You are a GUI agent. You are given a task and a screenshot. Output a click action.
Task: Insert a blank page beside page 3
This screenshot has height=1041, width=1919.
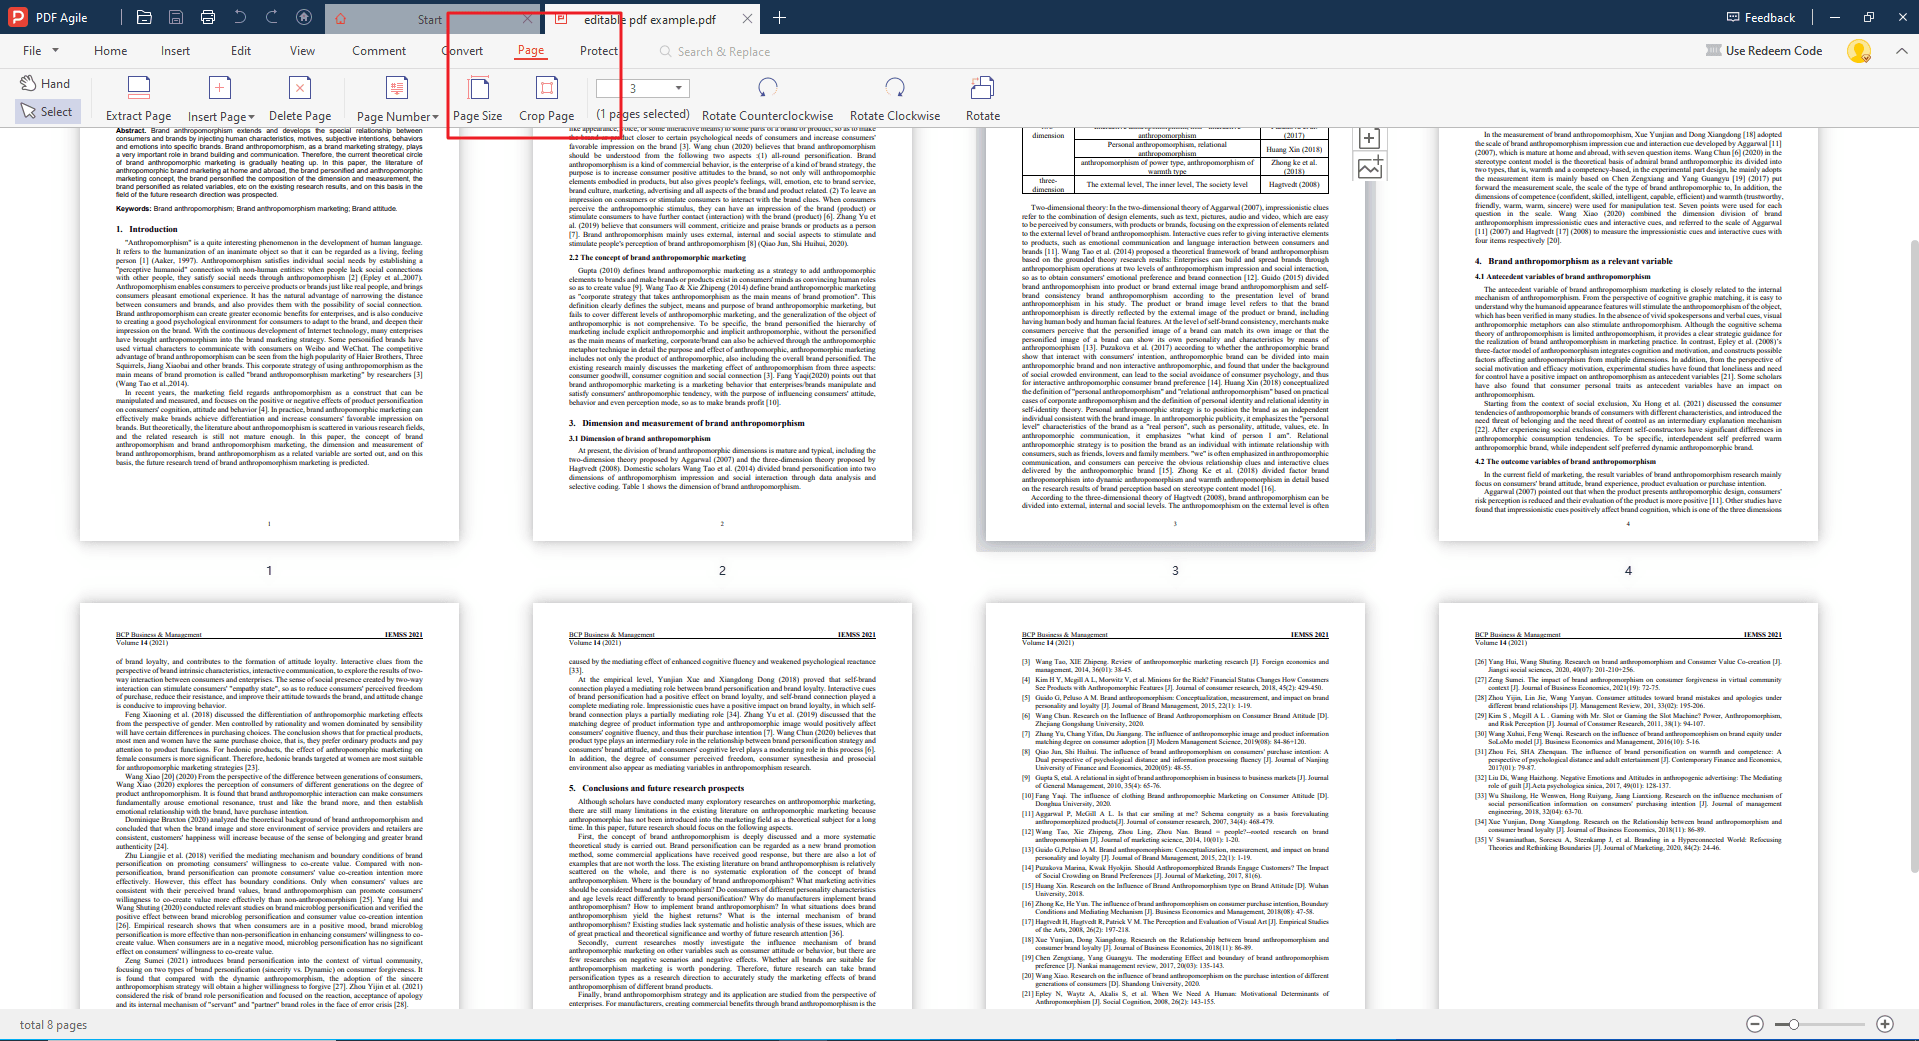pyautogui.click(x=1370, y=139)
